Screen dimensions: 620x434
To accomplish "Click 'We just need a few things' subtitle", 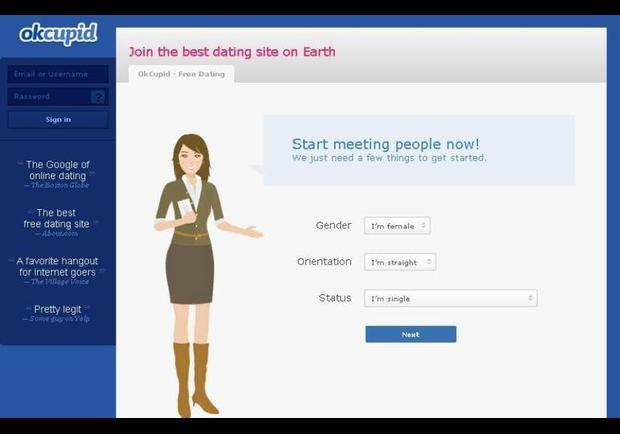I will [389, 158].
